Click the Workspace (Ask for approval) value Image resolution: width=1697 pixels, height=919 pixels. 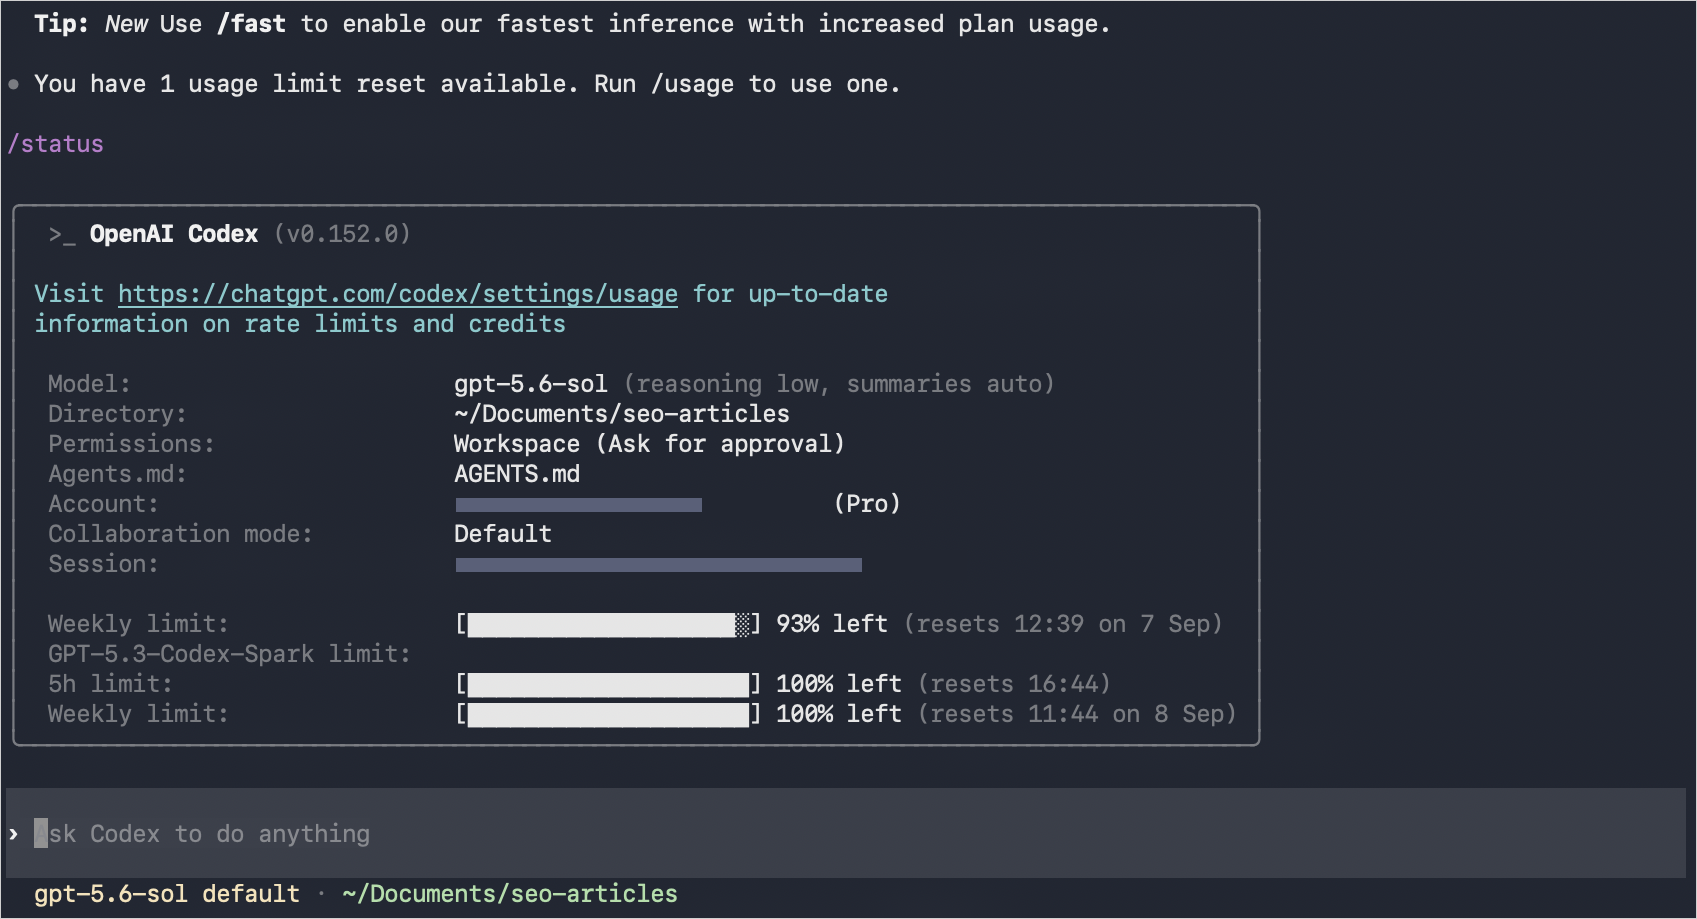(x=649, y=444)
